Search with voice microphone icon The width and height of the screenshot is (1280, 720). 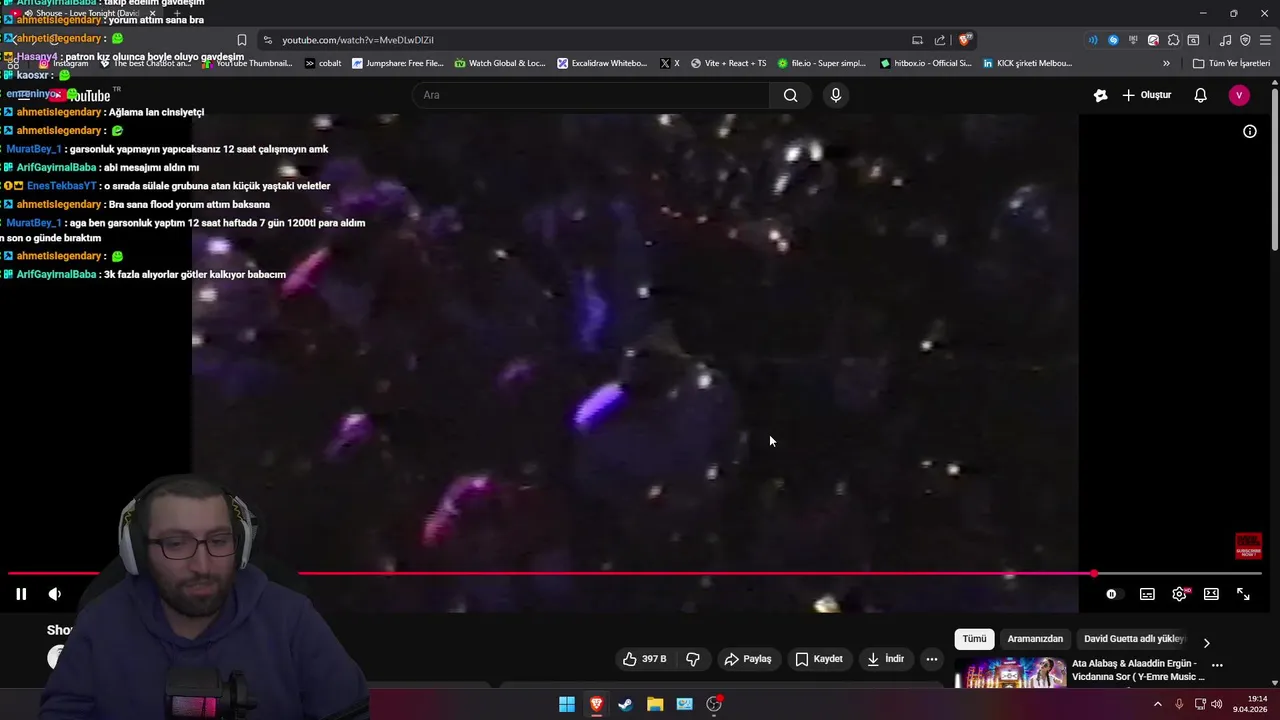pos(836,95)
